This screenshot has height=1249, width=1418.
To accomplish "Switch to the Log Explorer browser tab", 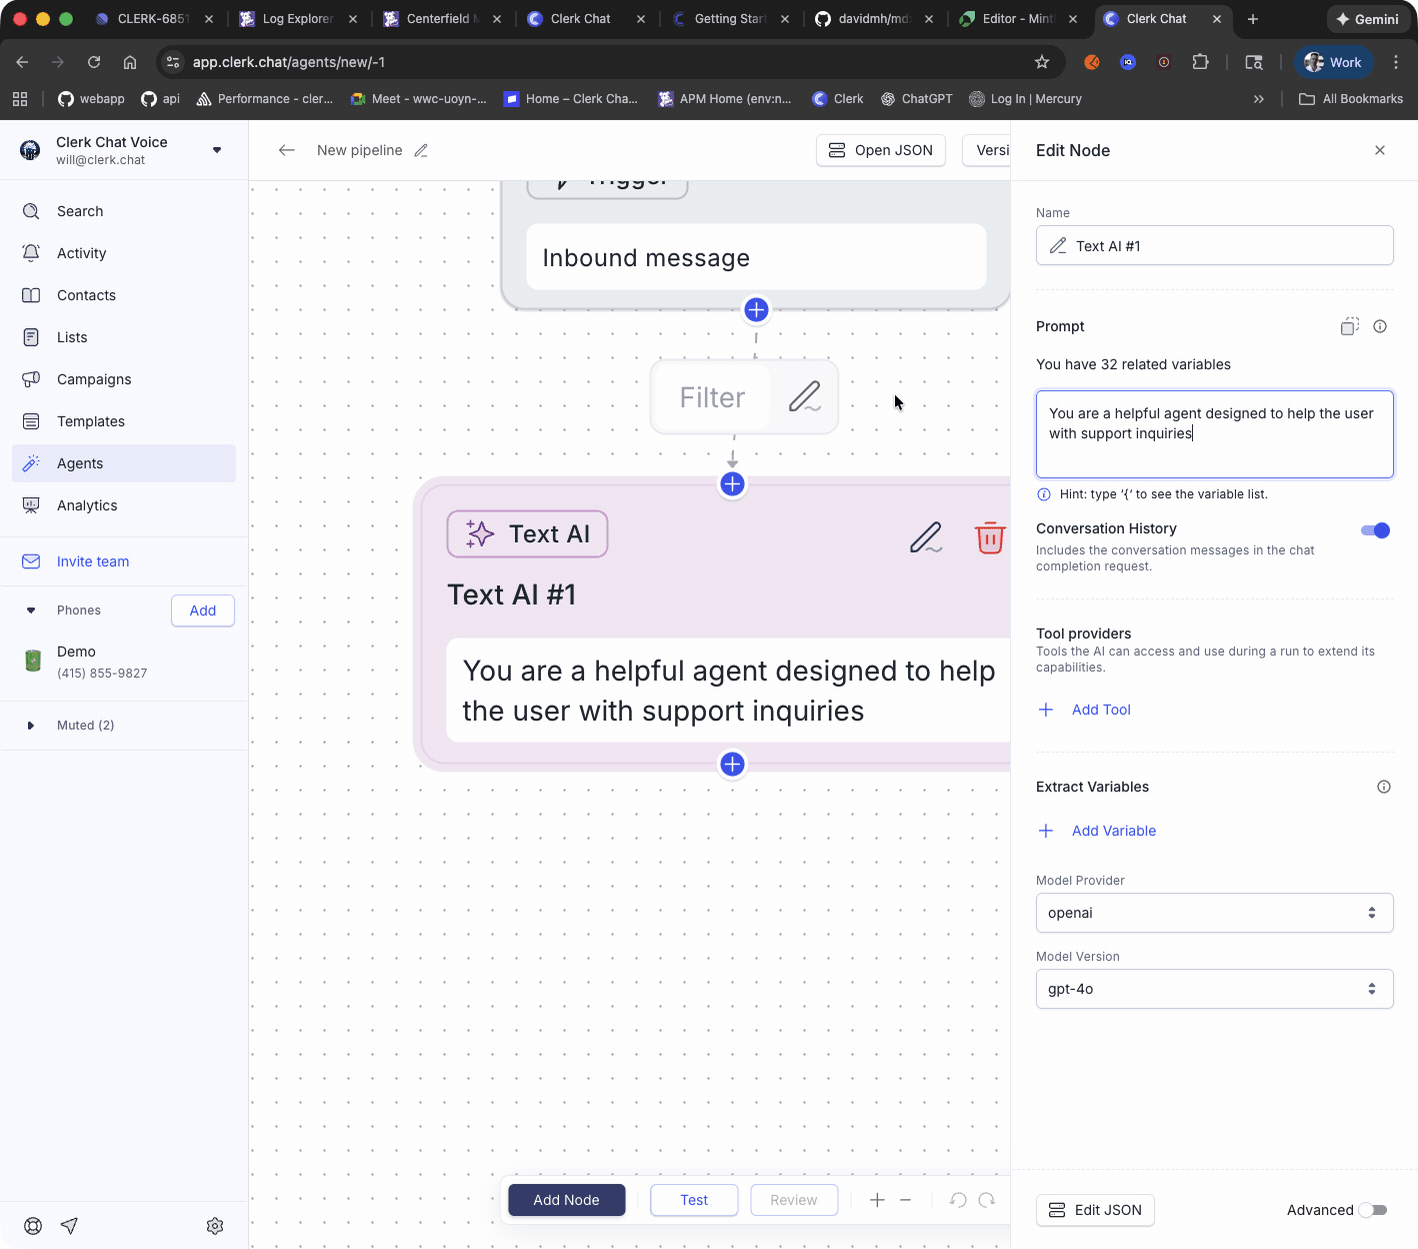I will [296, 19].
